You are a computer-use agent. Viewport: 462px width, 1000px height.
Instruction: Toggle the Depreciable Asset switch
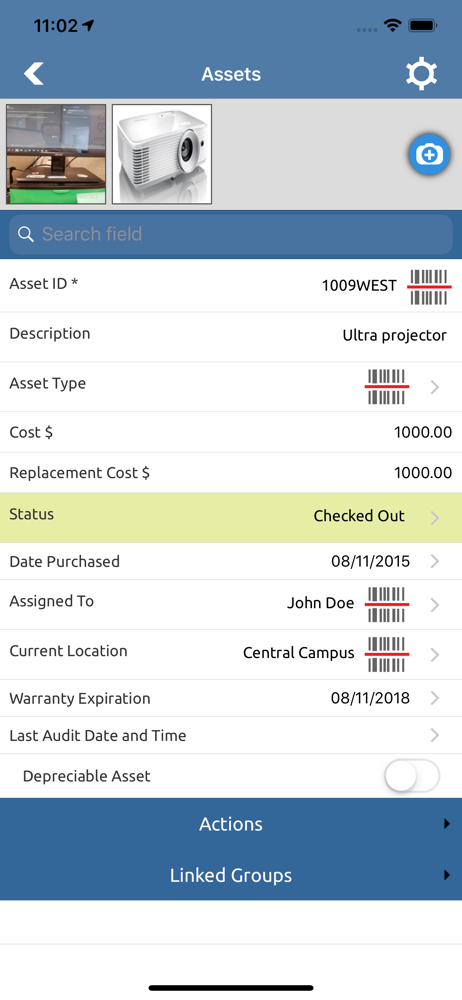pyautogui.click(x=412, y=776)
